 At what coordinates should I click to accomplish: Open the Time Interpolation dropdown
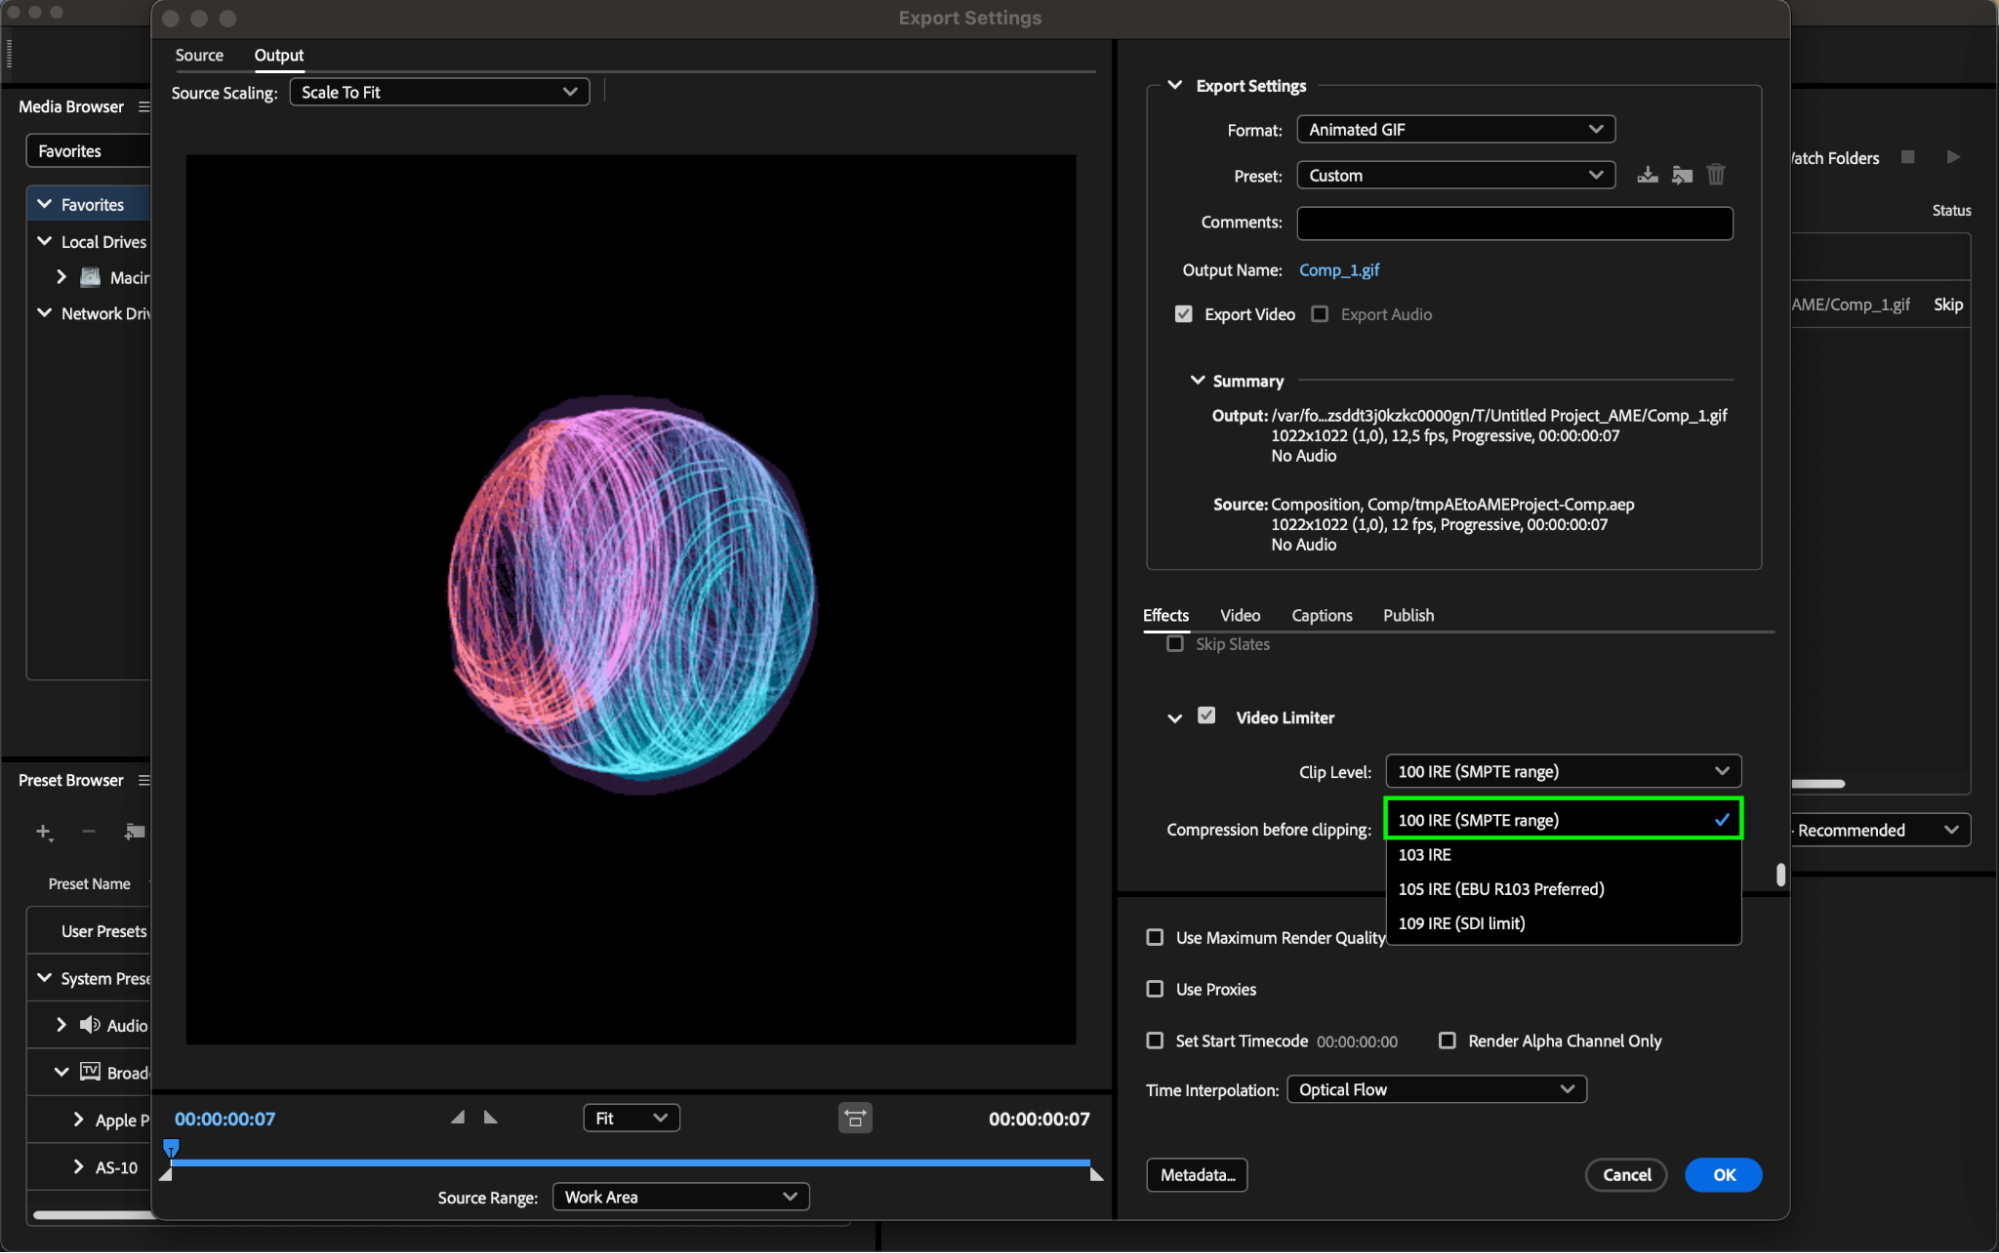click(1436, 1089)
